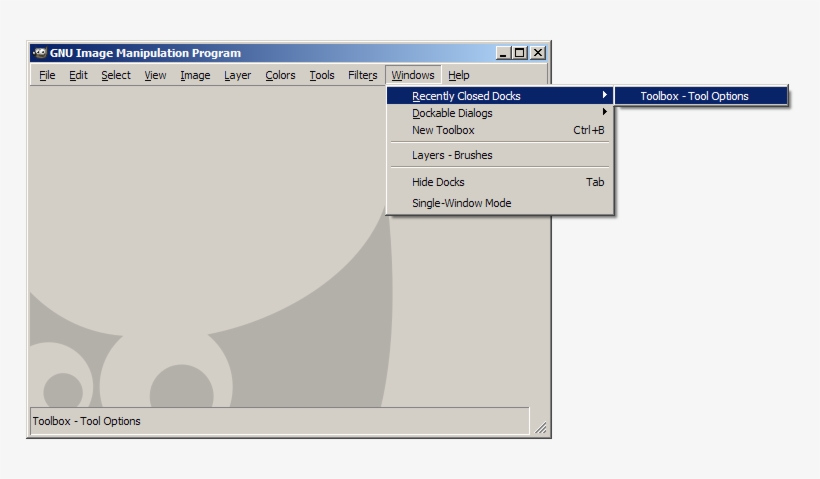Open the Edit menu

click(78, 75)
